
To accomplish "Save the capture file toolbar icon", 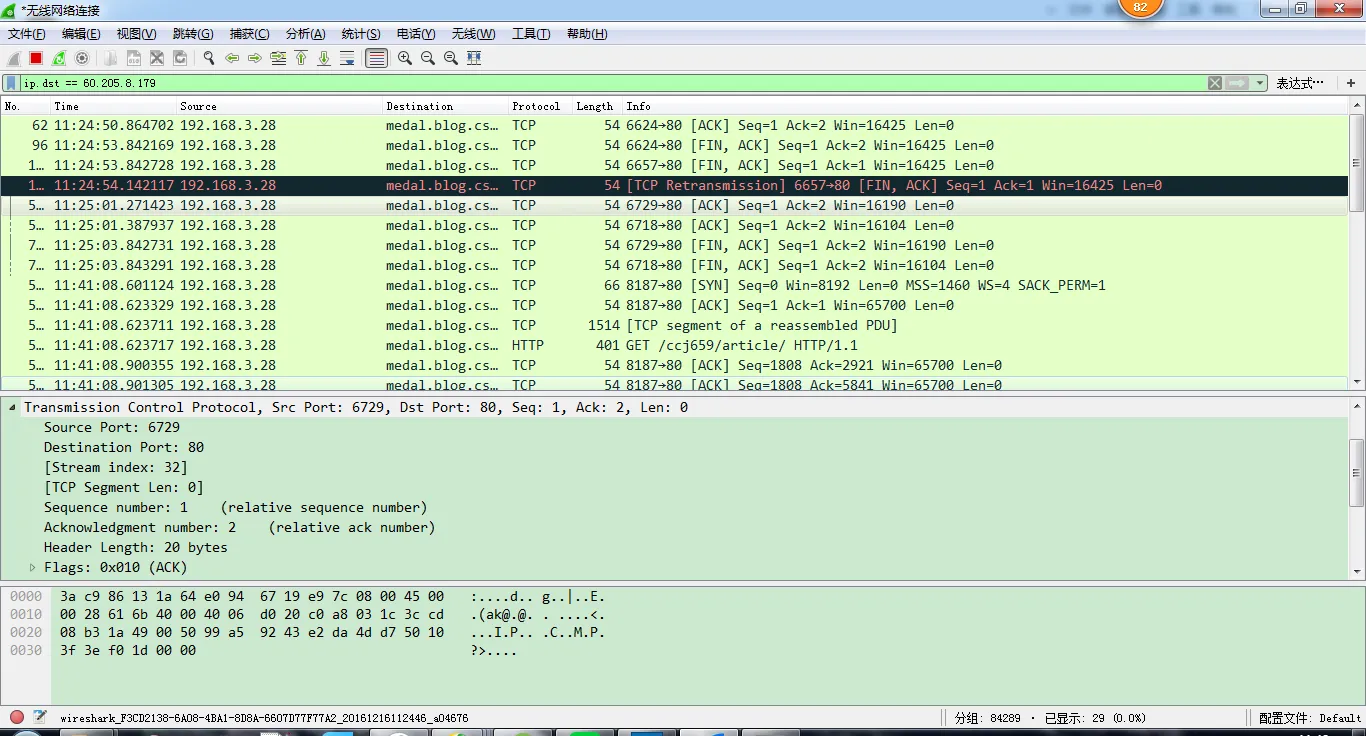I will pyautogui.click(x=133, y=58).
